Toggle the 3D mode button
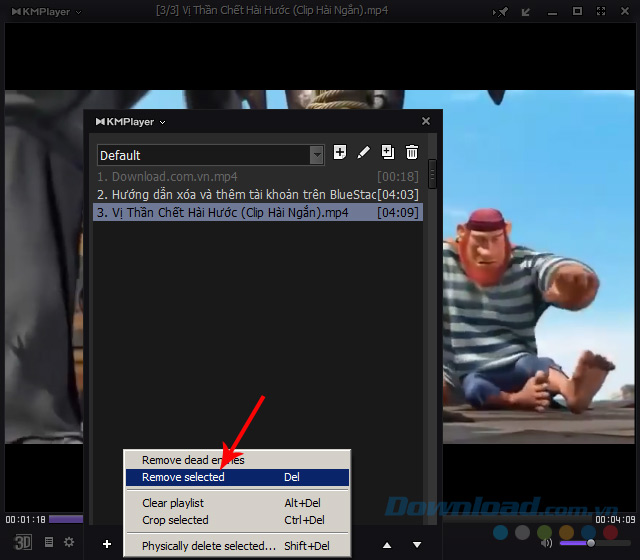The image size is (640, 560). pyautogui.click(x=22, y=542)
